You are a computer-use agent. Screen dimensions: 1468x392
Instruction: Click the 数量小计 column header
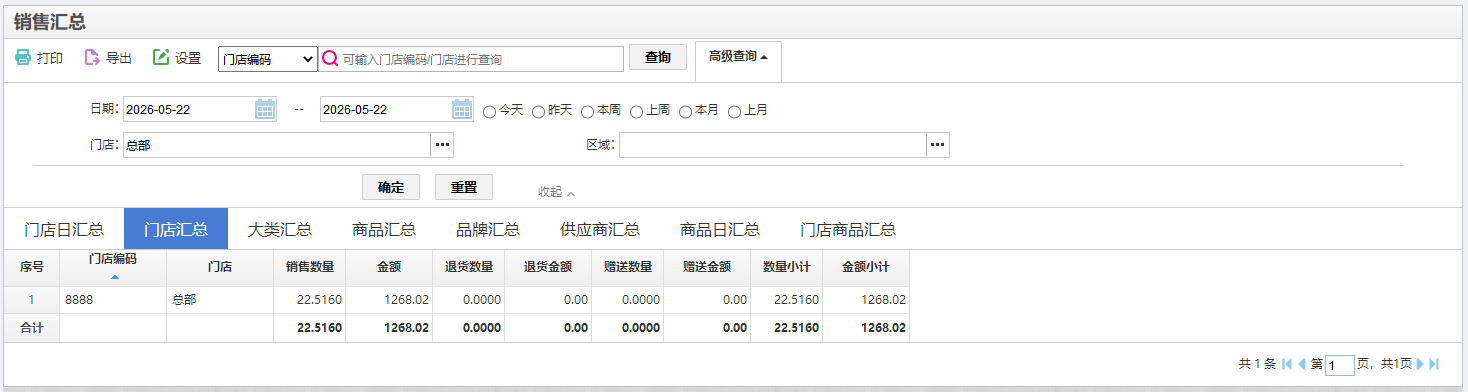(787, 267)
